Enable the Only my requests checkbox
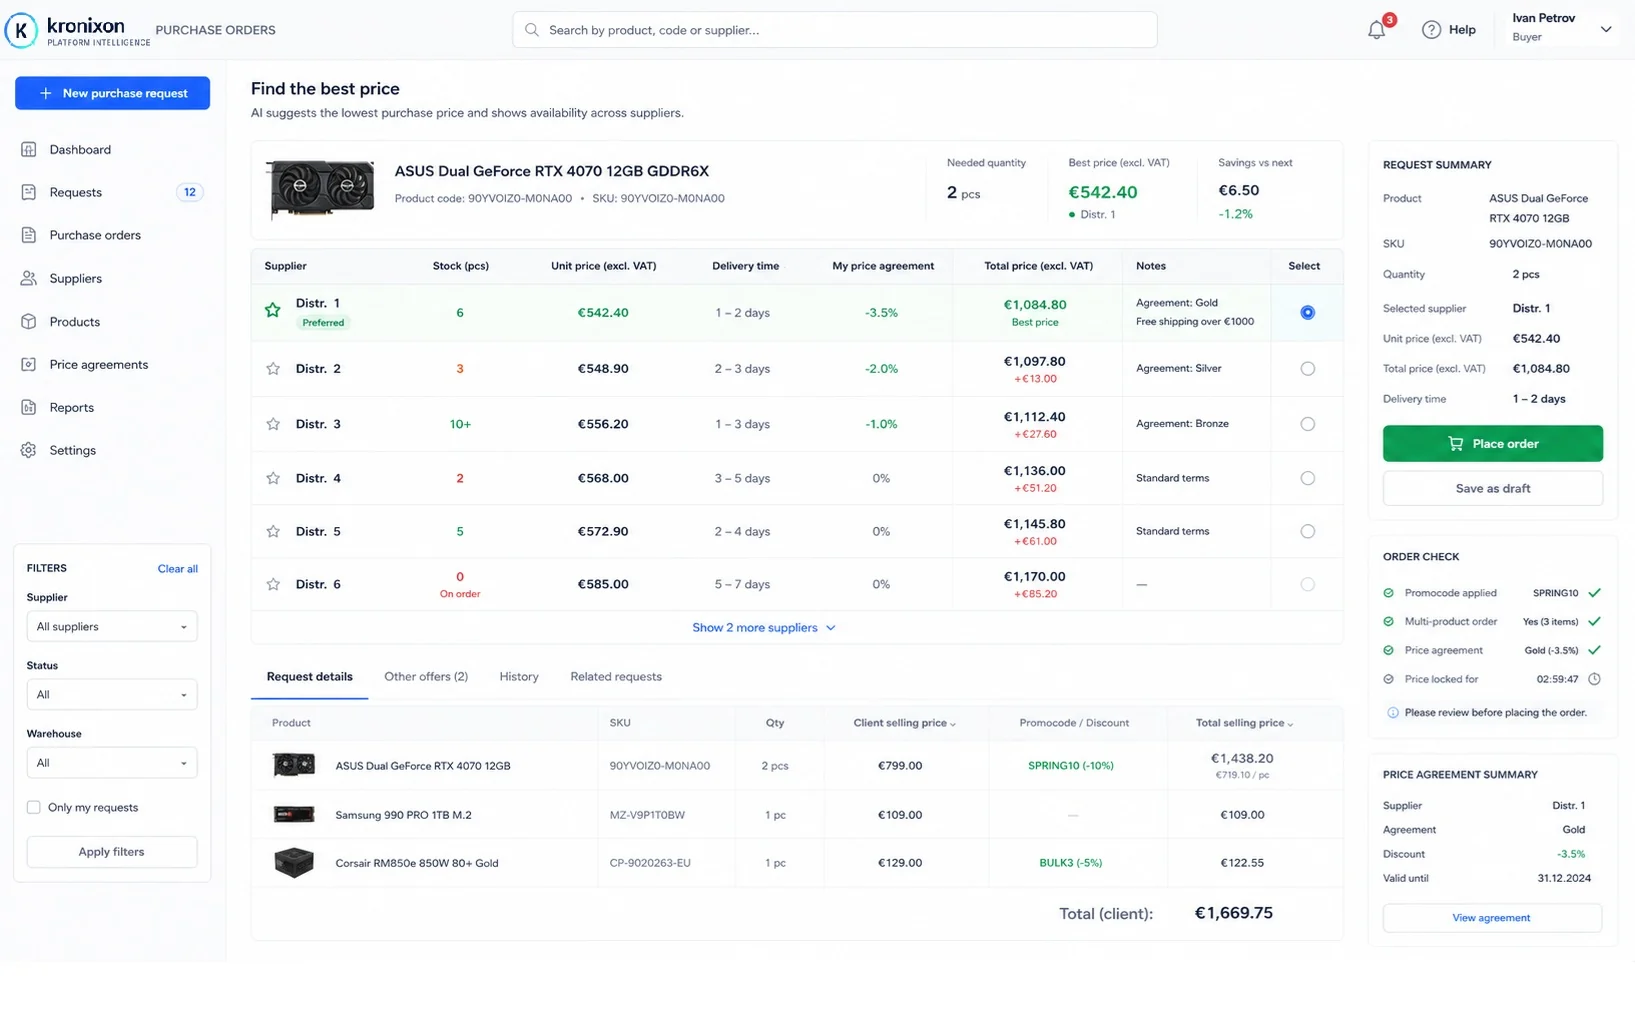The width and height of the screenshot is (1635, 1024). click(34, 807)
